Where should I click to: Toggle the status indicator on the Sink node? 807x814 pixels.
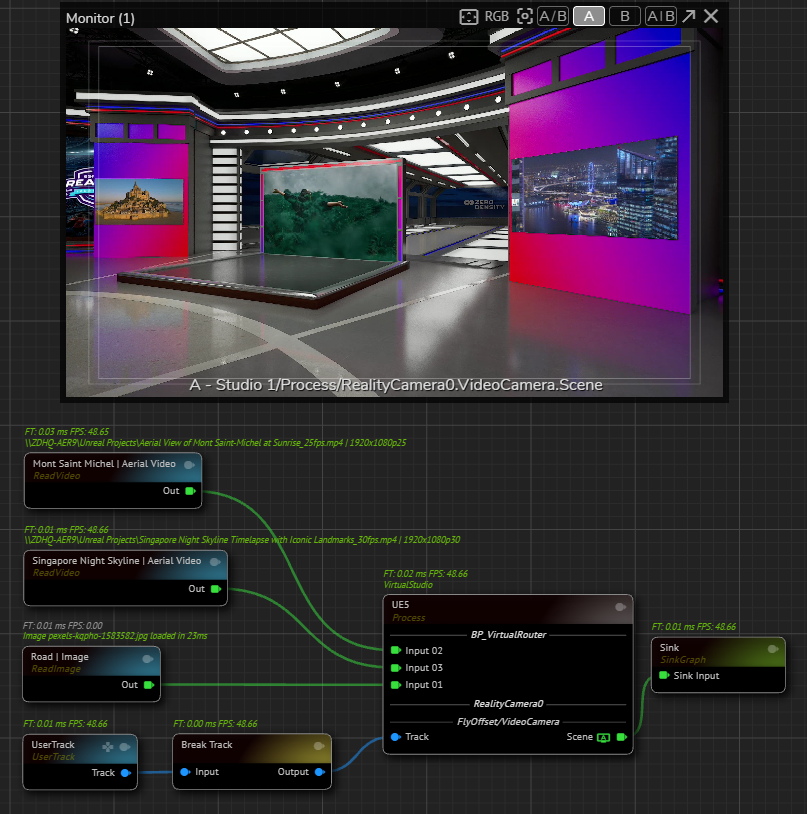pos(773,649)
